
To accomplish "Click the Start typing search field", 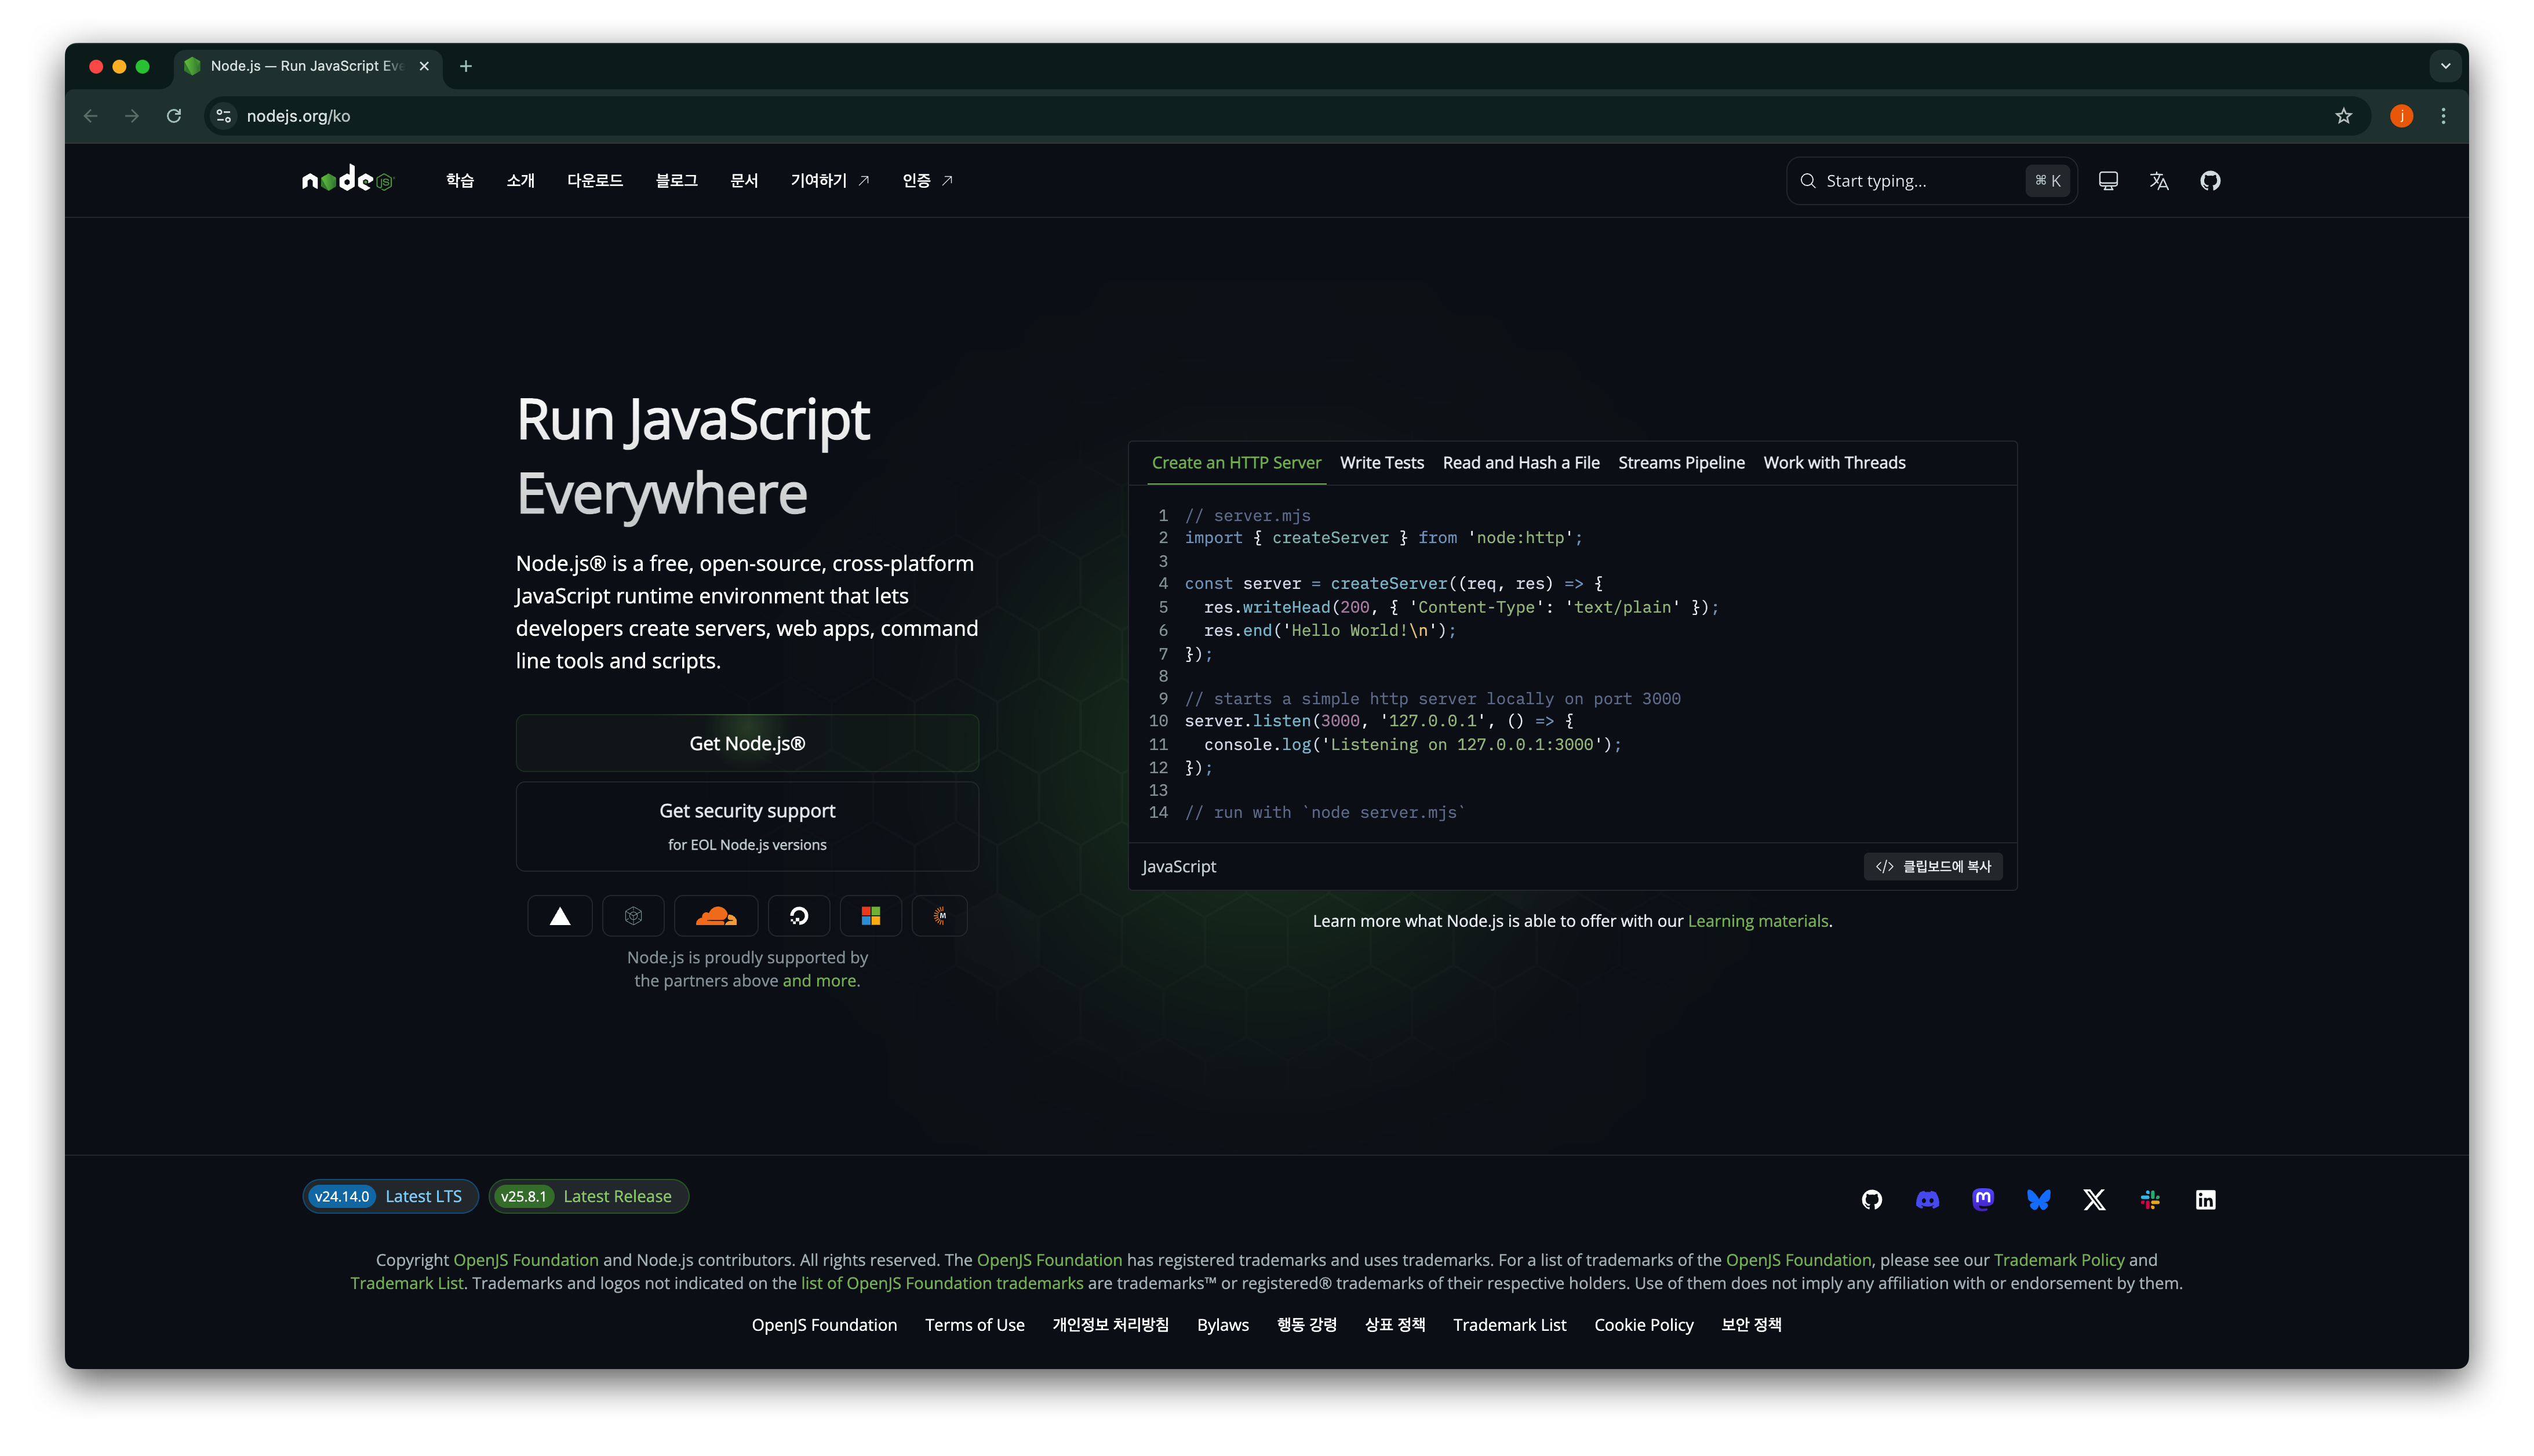I will pyautogui.click(x=1900, y=181).
